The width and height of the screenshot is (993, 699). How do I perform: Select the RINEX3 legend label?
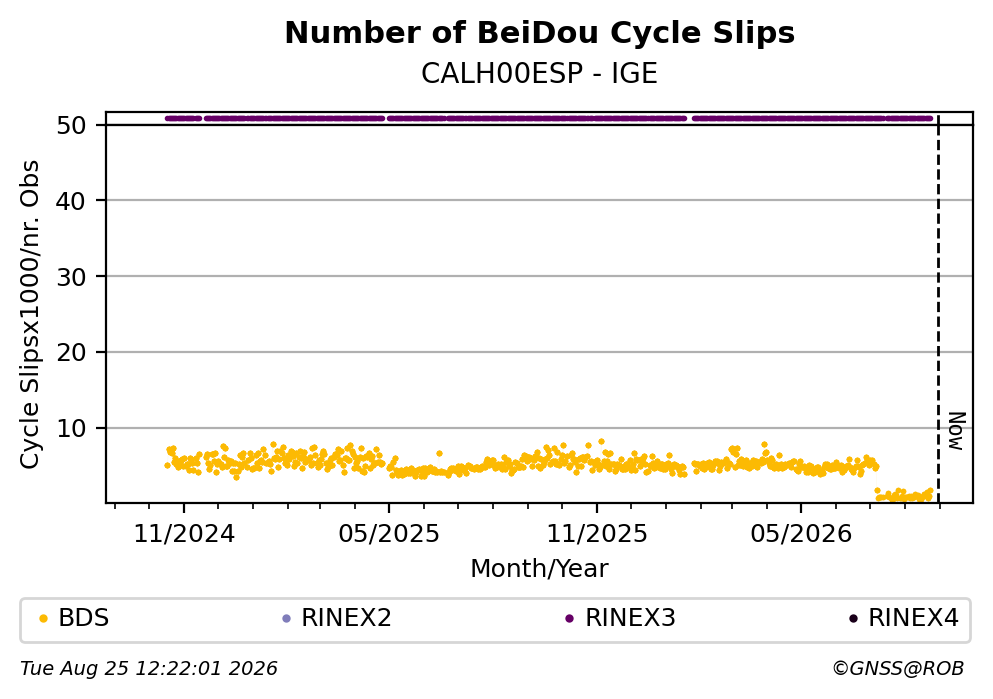point(630,618)
